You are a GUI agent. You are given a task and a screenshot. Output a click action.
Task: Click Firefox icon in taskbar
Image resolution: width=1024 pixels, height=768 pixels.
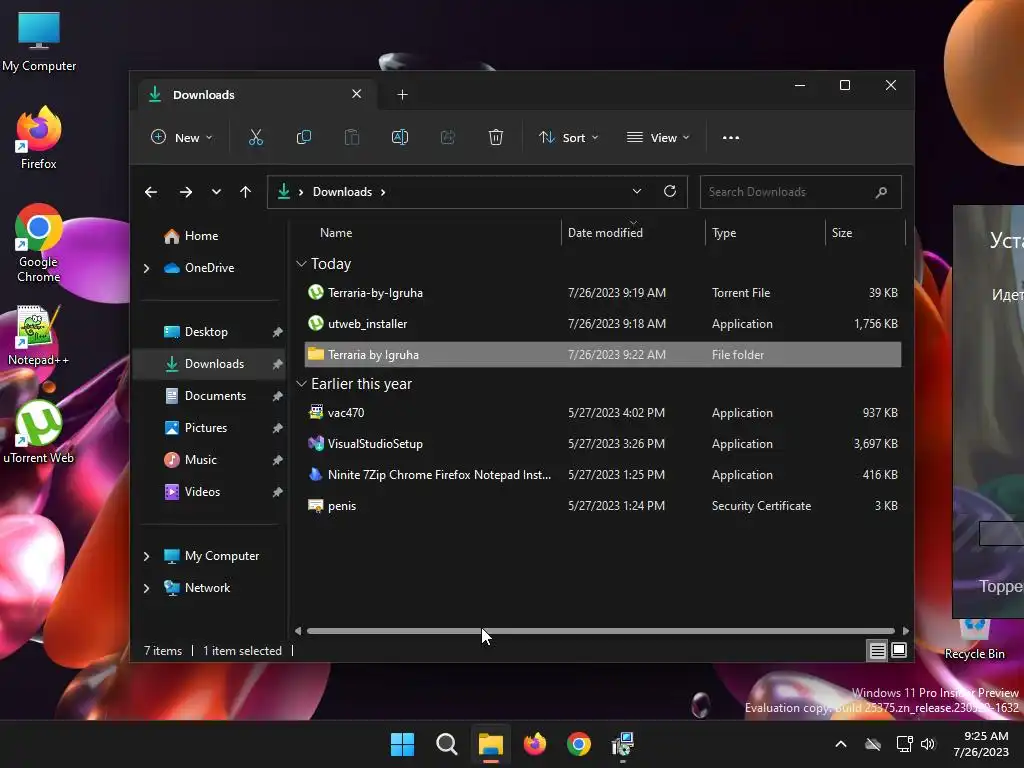coord(535,744)
